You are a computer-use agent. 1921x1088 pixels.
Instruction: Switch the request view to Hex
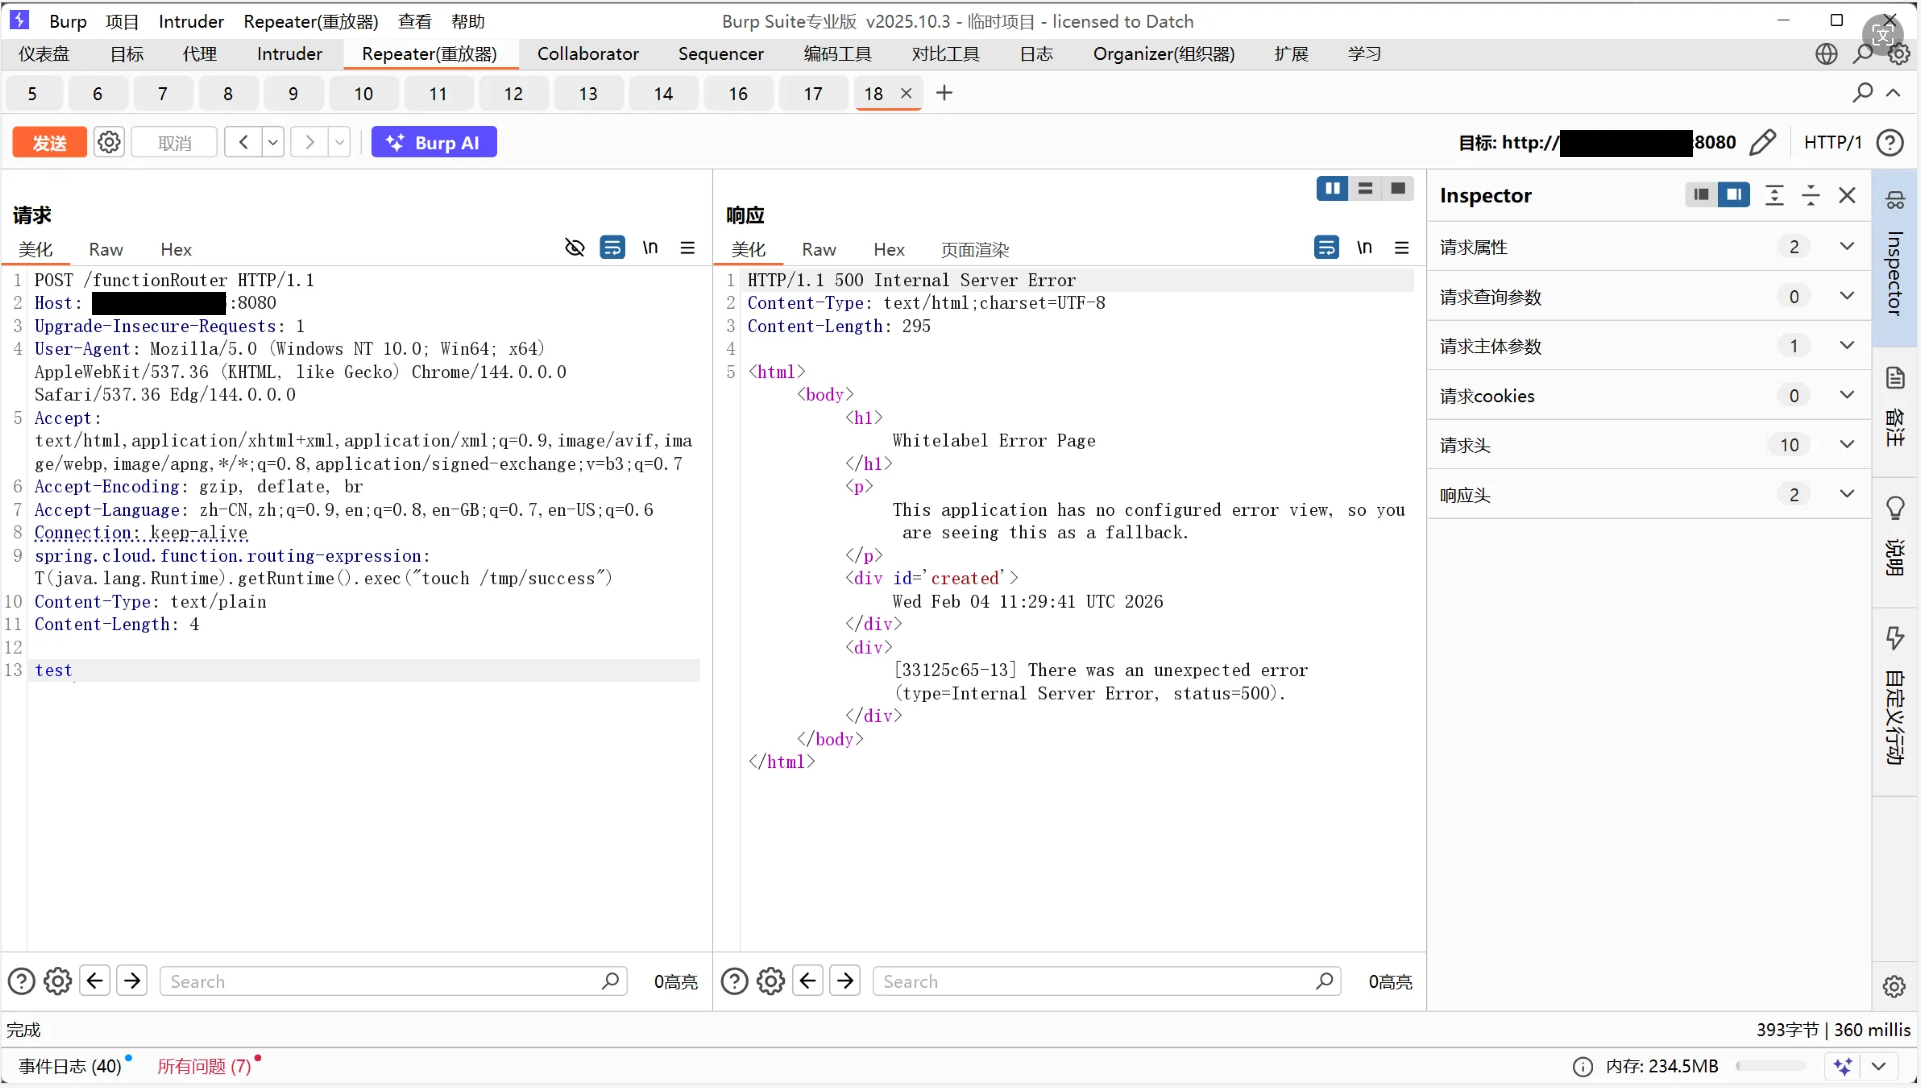click(176, 249)
